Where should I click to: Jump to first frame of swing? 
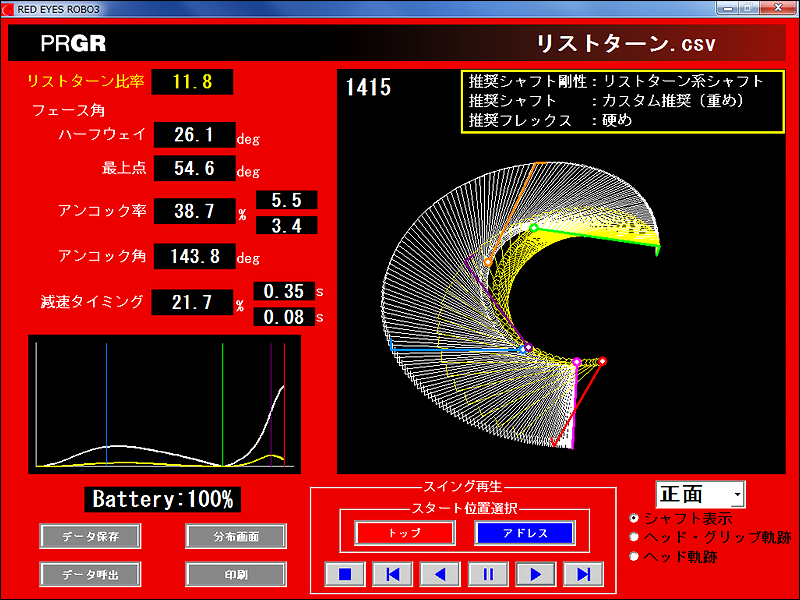[392, 574]
